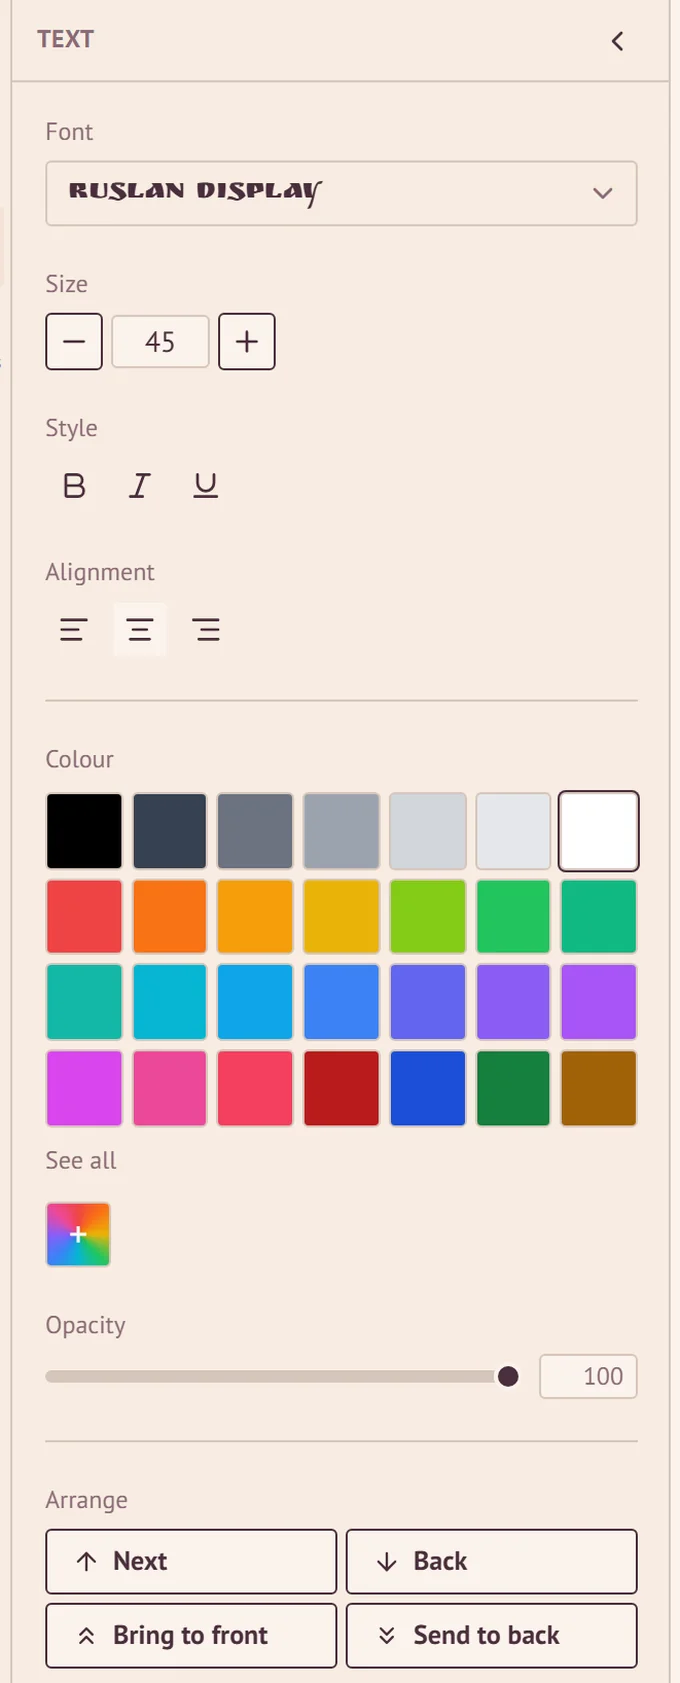Click the Send to back button
The height and width of the screenshot is (1683, 680).
(x=492, y=1636)
